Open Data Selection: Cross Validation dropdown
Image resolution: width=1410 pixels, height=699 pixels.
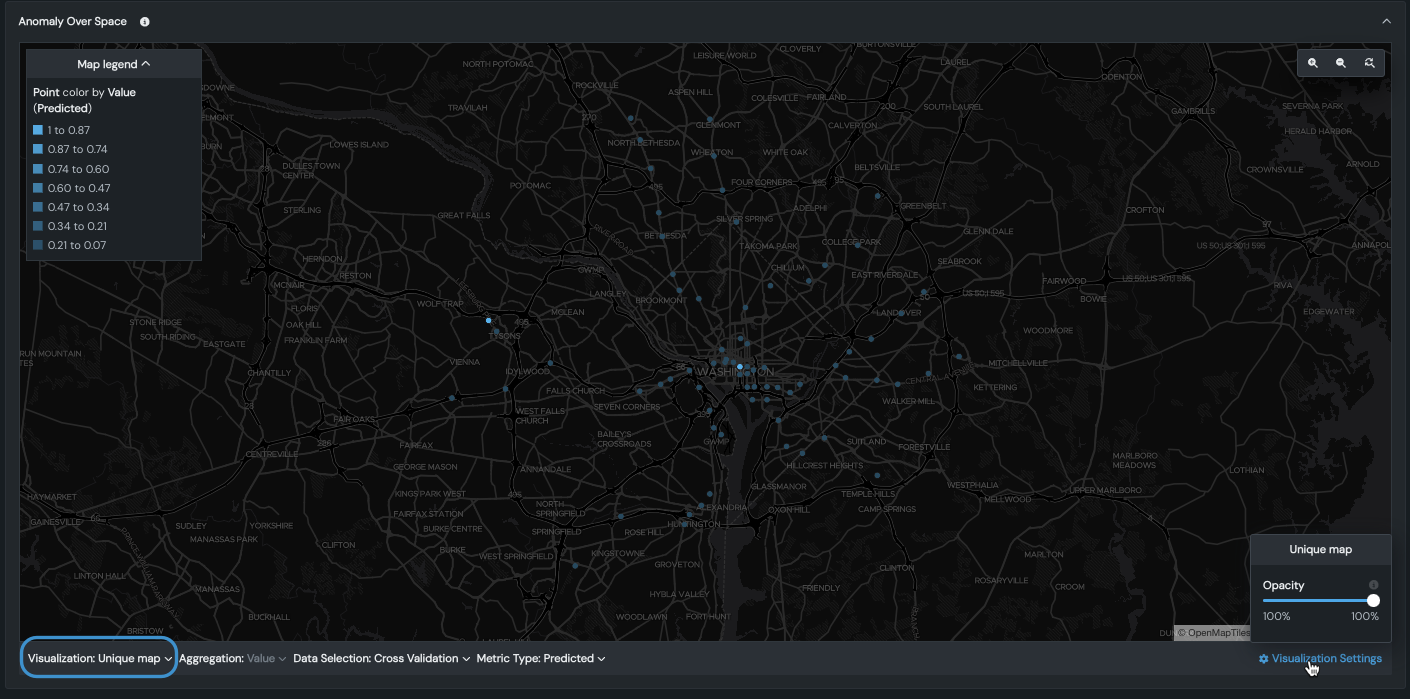pos(382,659)
